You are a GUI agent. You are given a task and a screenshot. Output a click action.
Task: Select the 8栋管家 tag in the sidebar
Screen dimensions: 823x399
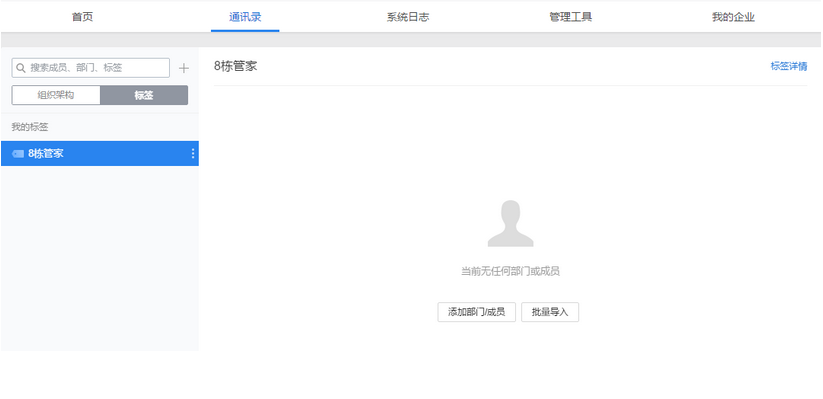click(x=100, y=153)
